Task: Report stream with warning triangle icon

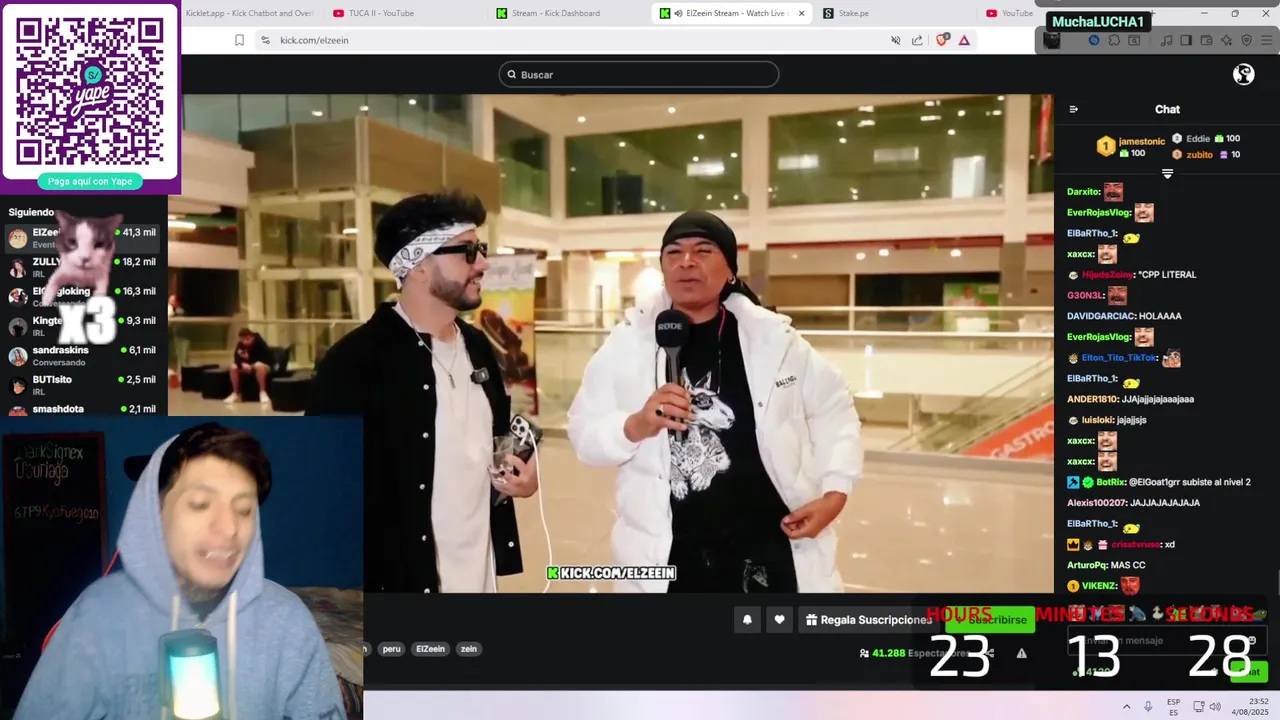Action: [x=1021, y=653]
